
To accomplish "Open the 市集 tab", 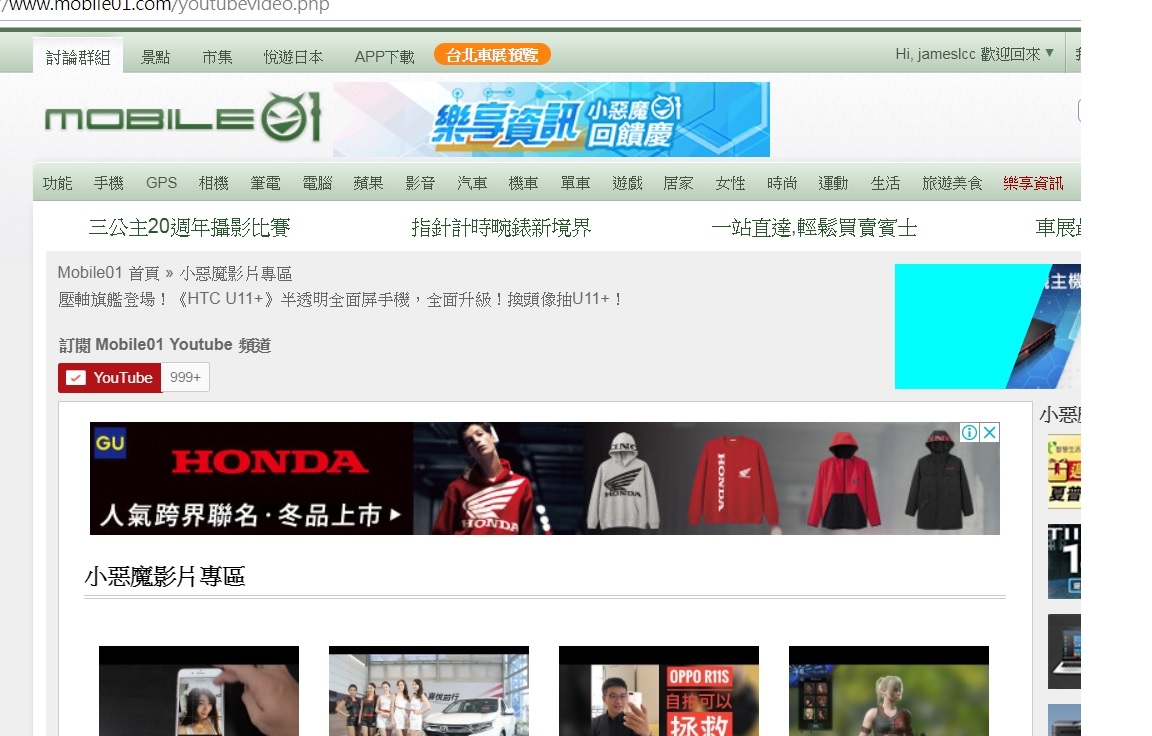I will point(217,57).
